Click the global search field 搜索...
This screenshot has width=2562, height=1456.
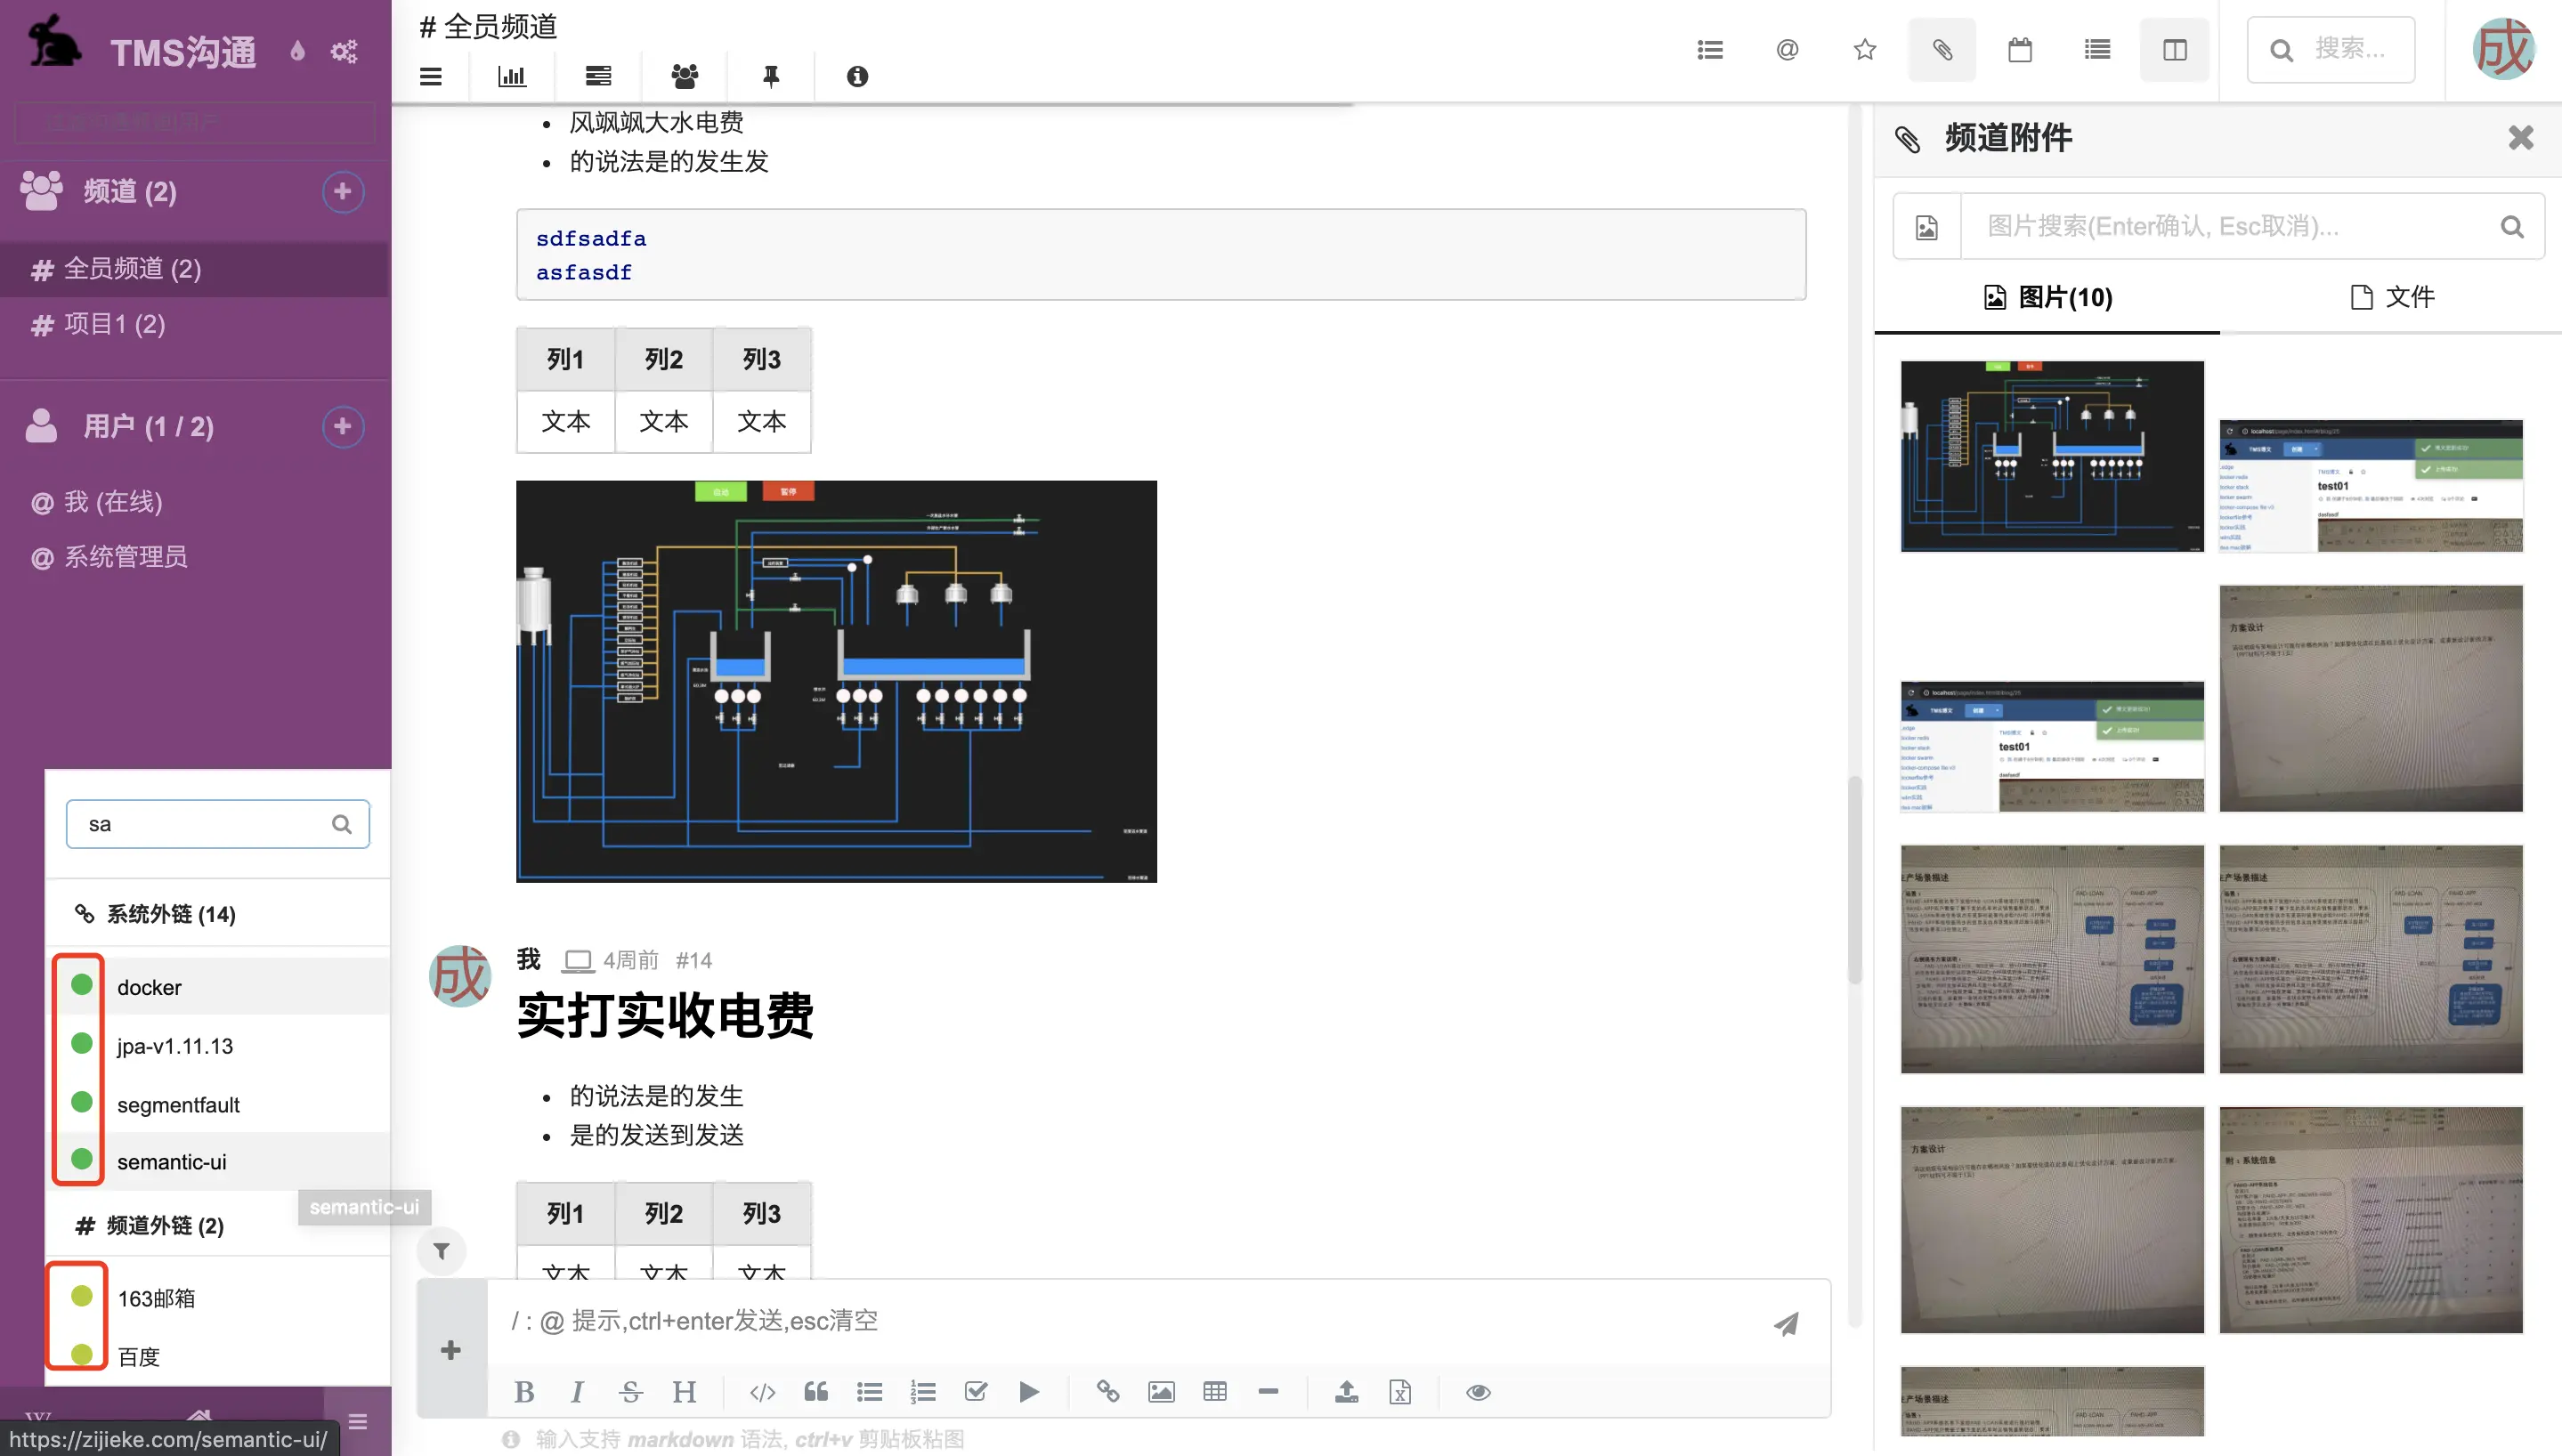[2331, 49]
